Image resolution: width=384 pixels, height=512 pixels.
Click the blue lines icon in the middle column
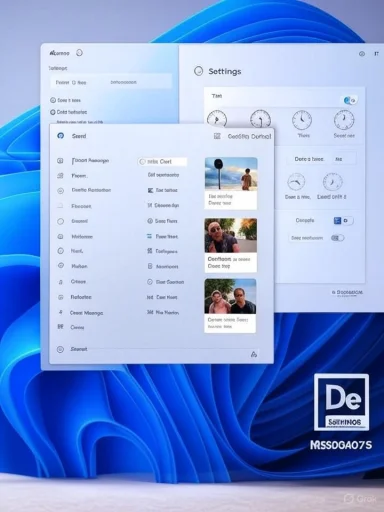150,236
